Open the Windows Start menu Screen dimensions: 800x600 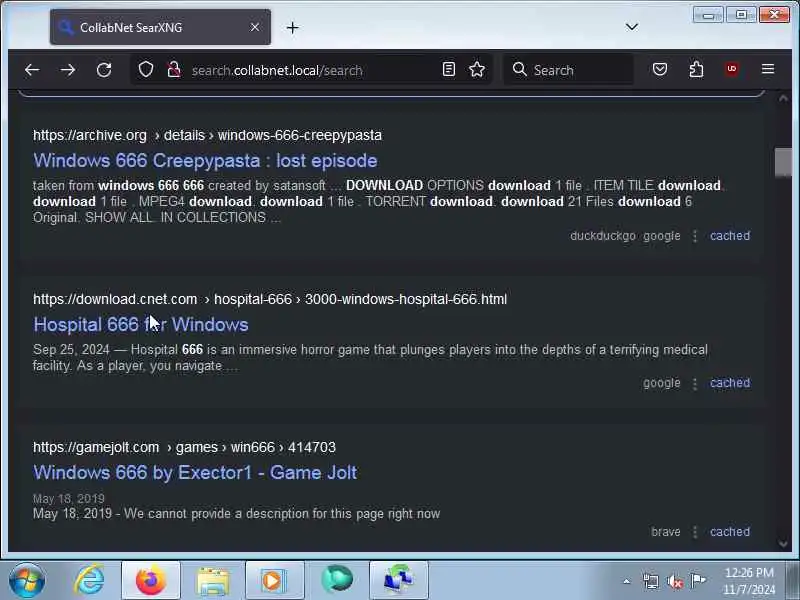[x=26, y=580]
